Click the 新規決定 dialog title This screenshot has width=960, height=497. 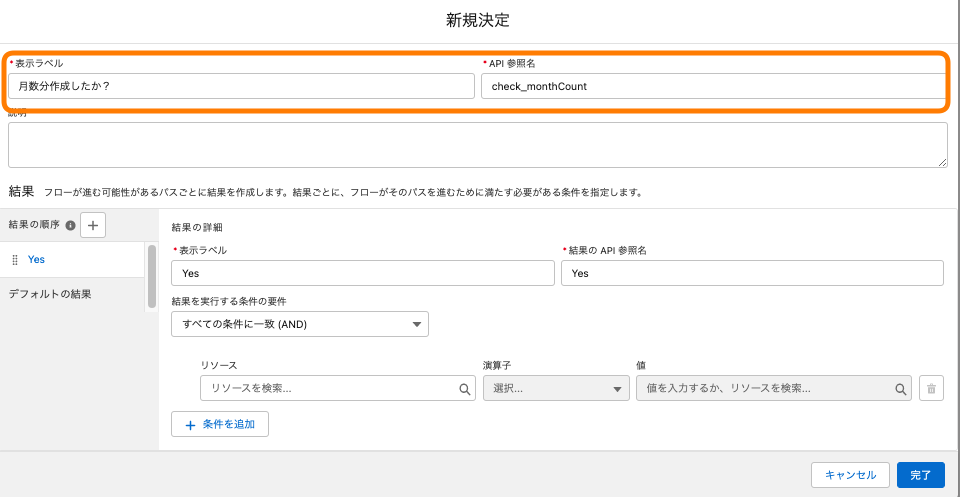(x=478, y=20)
